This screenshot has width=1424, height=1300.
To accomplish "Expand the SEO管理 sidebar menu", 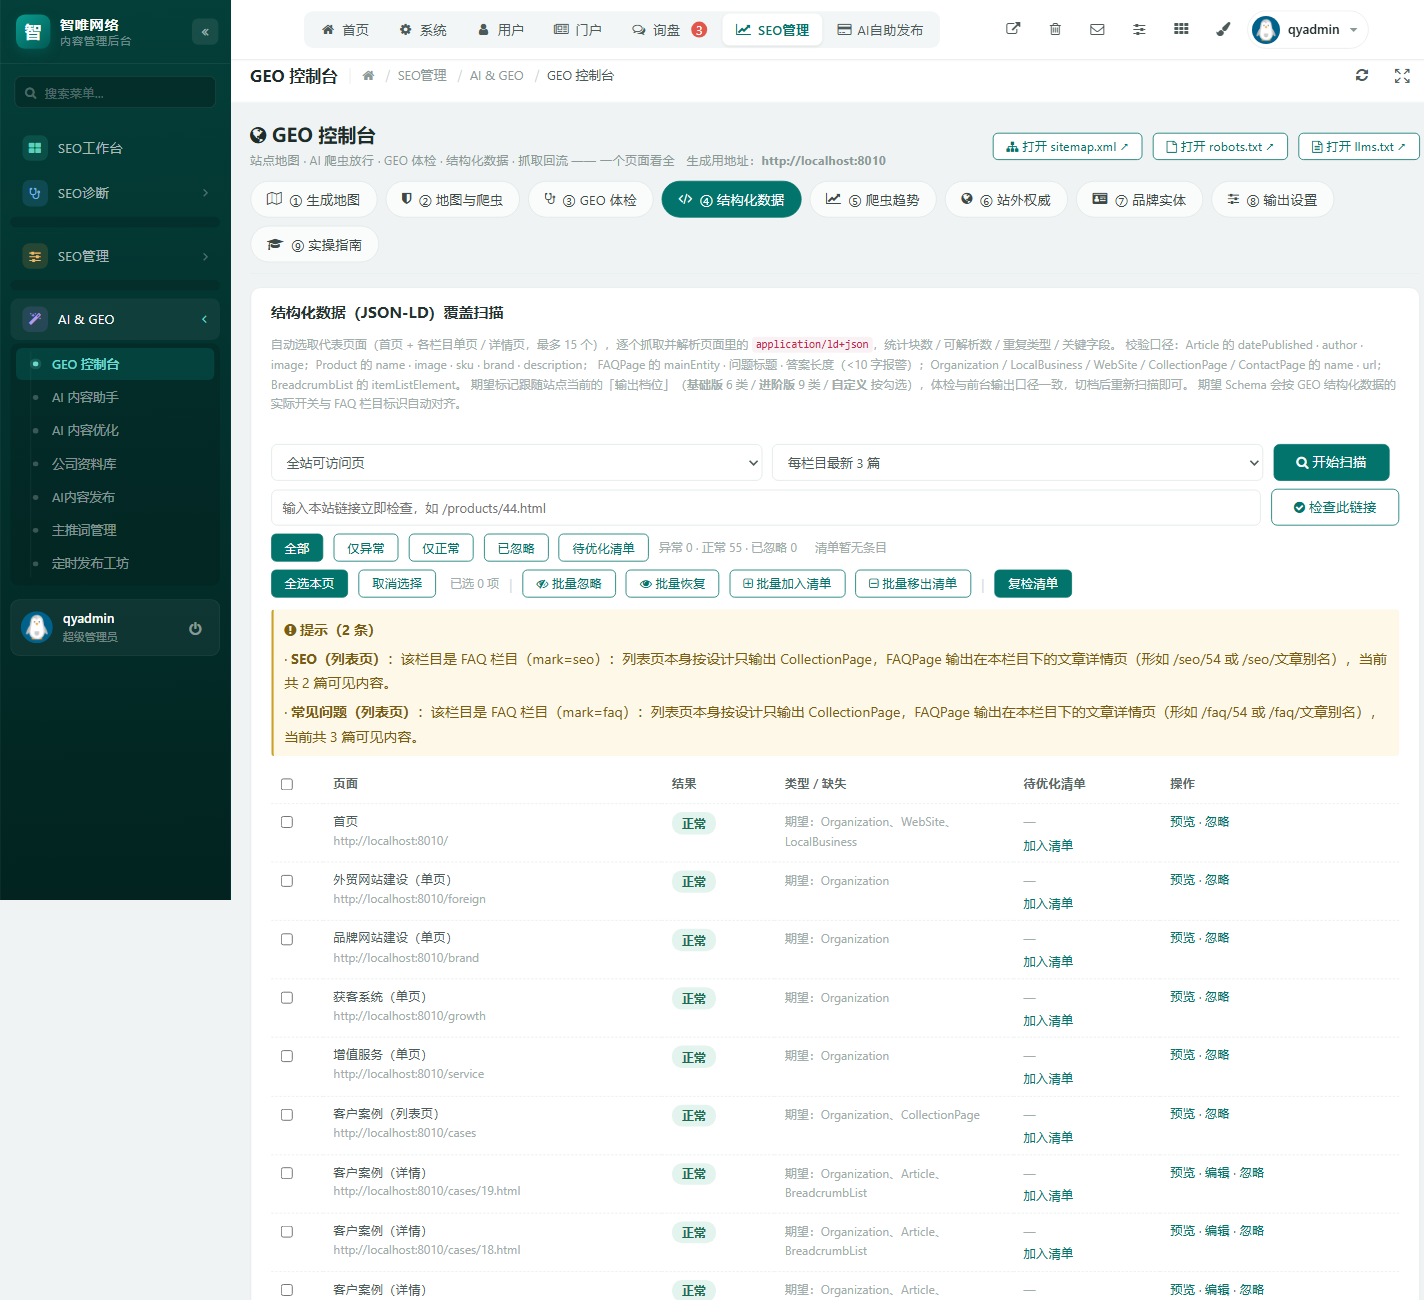I will tap(116, 256).
